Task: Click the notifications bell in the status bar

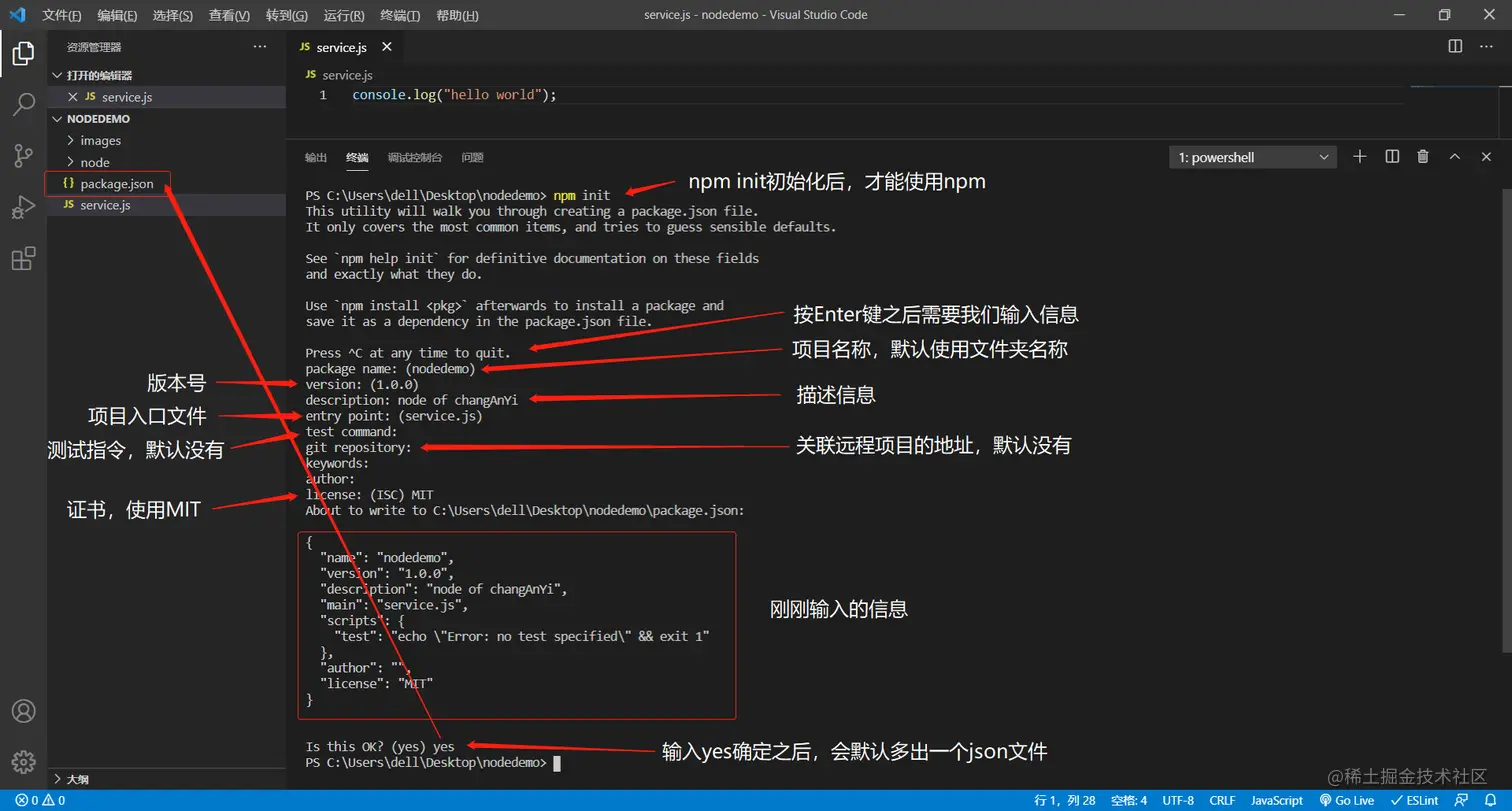Action: tap(1492, 800)
